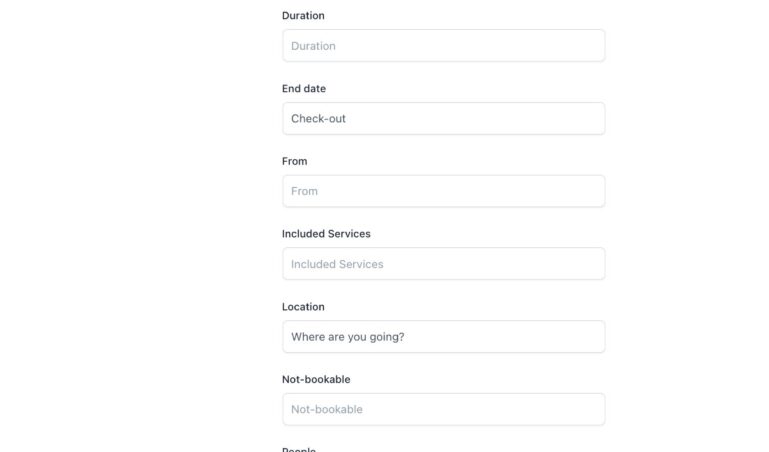Image resolution: width=769 pixels, height=452 pixels.
Task: Click the 'Where are you going?' text
Action: coord(348,337)
